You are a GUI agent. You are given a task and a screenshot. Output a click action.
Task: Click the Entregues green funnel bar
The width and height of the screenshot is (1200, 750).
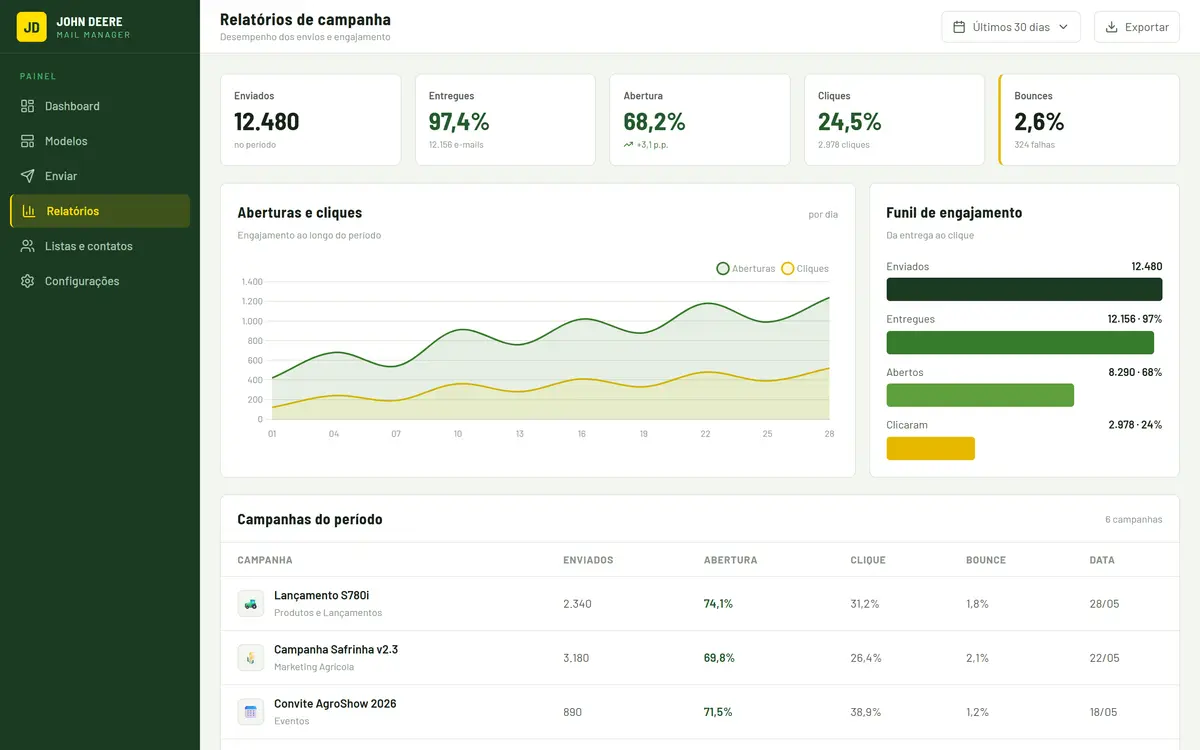pos(1020,342)
